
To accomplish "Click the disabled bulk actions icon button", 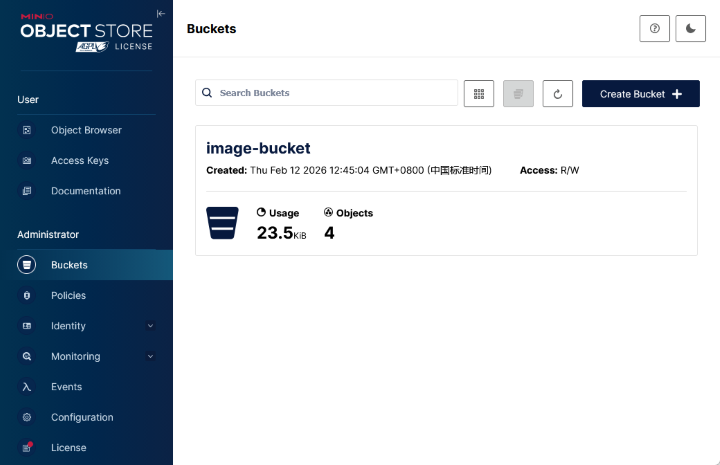I will 518,93.
